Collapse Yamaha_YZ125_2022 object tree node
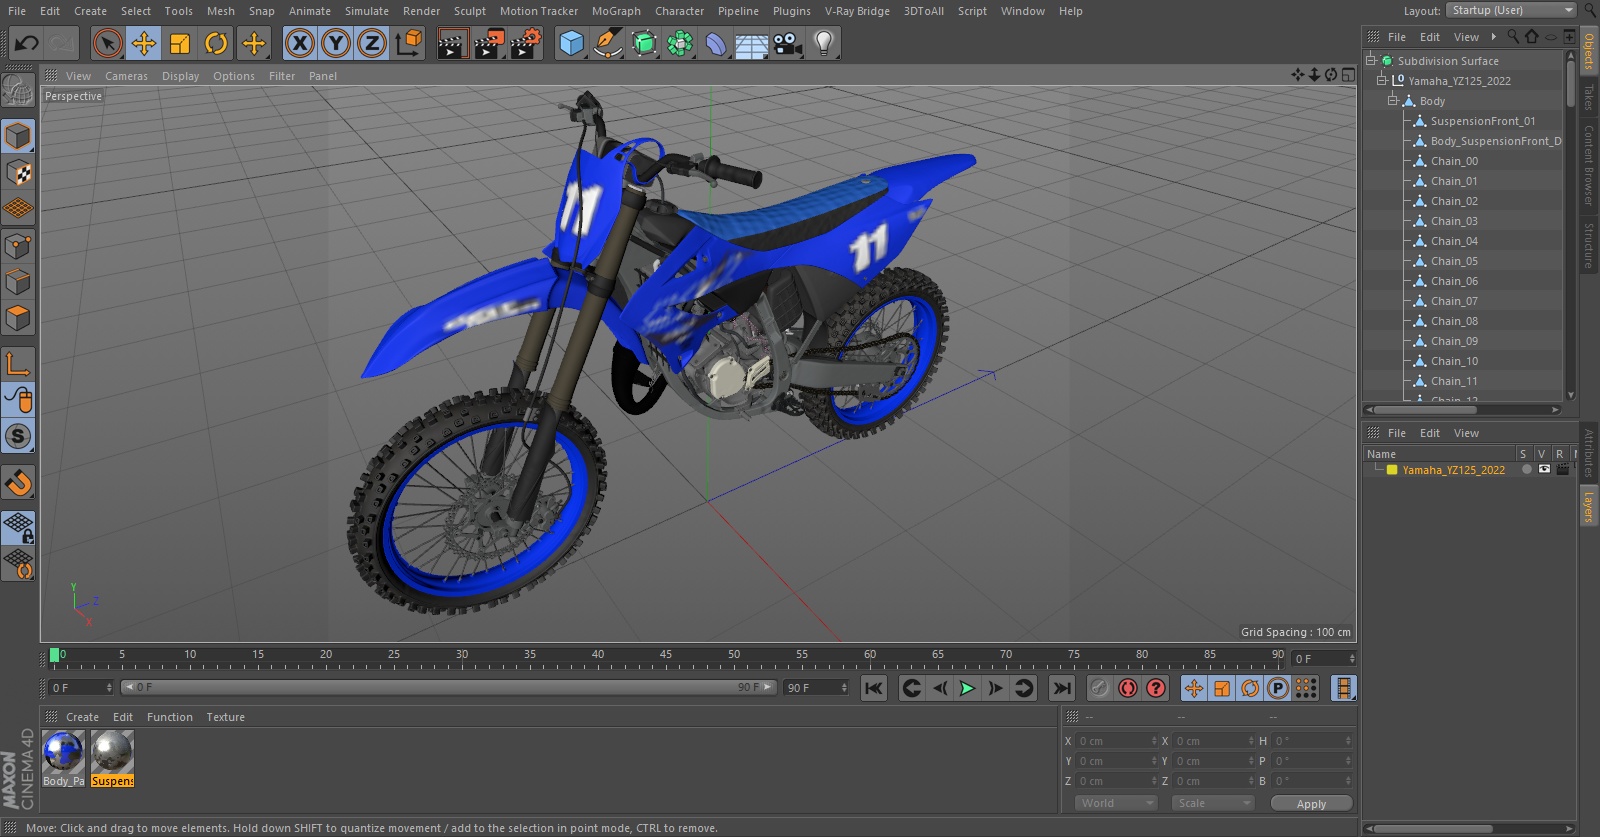Image resolution: width=1600 pixels, height=837 pixels. [x=1382, y=80]
